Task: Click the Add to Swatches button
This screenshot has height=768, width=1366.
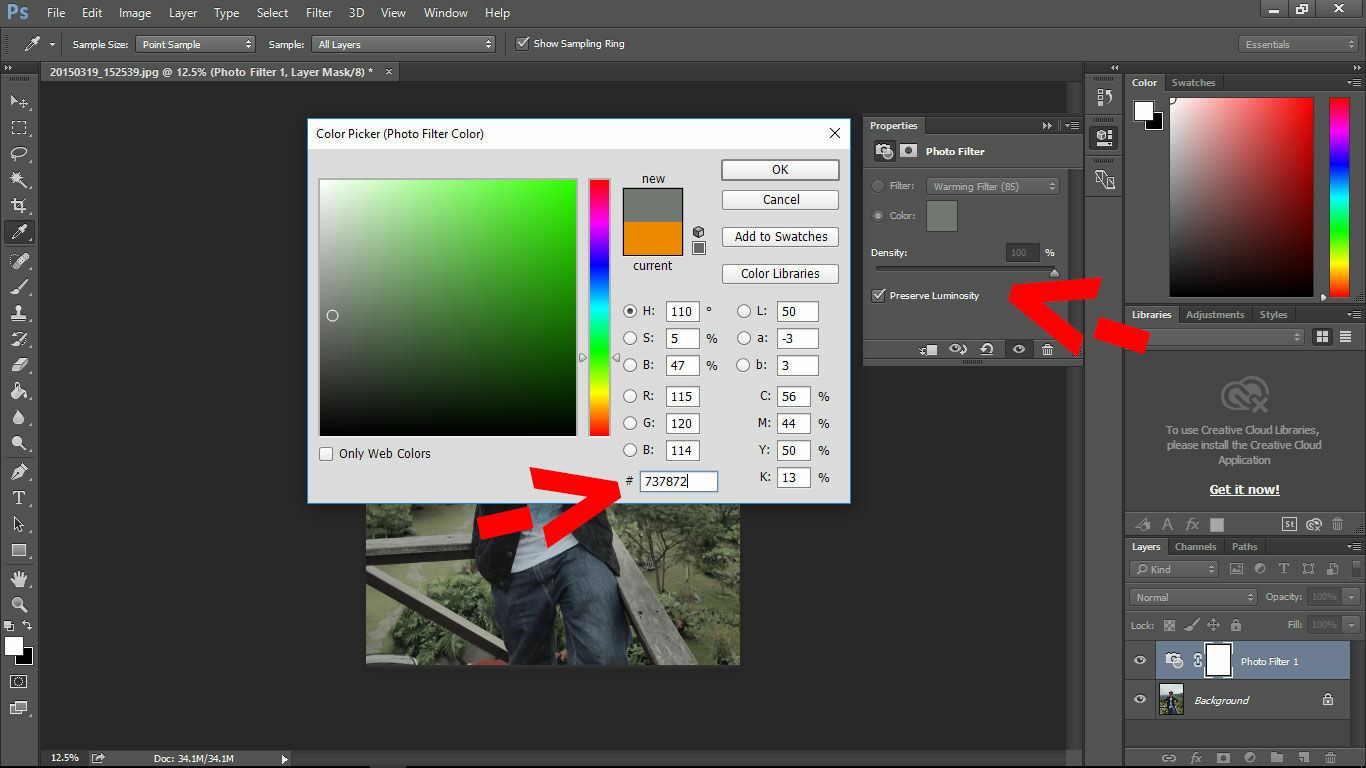Action: [x=780, y=236]
